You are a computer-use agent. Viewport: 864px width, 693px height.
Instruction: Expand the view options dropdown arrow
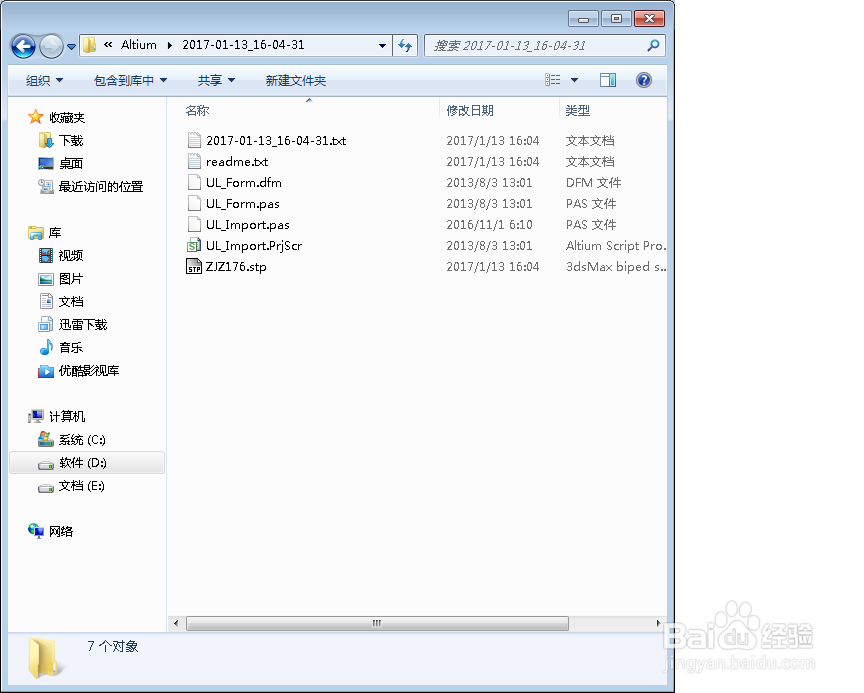[575, 80]
